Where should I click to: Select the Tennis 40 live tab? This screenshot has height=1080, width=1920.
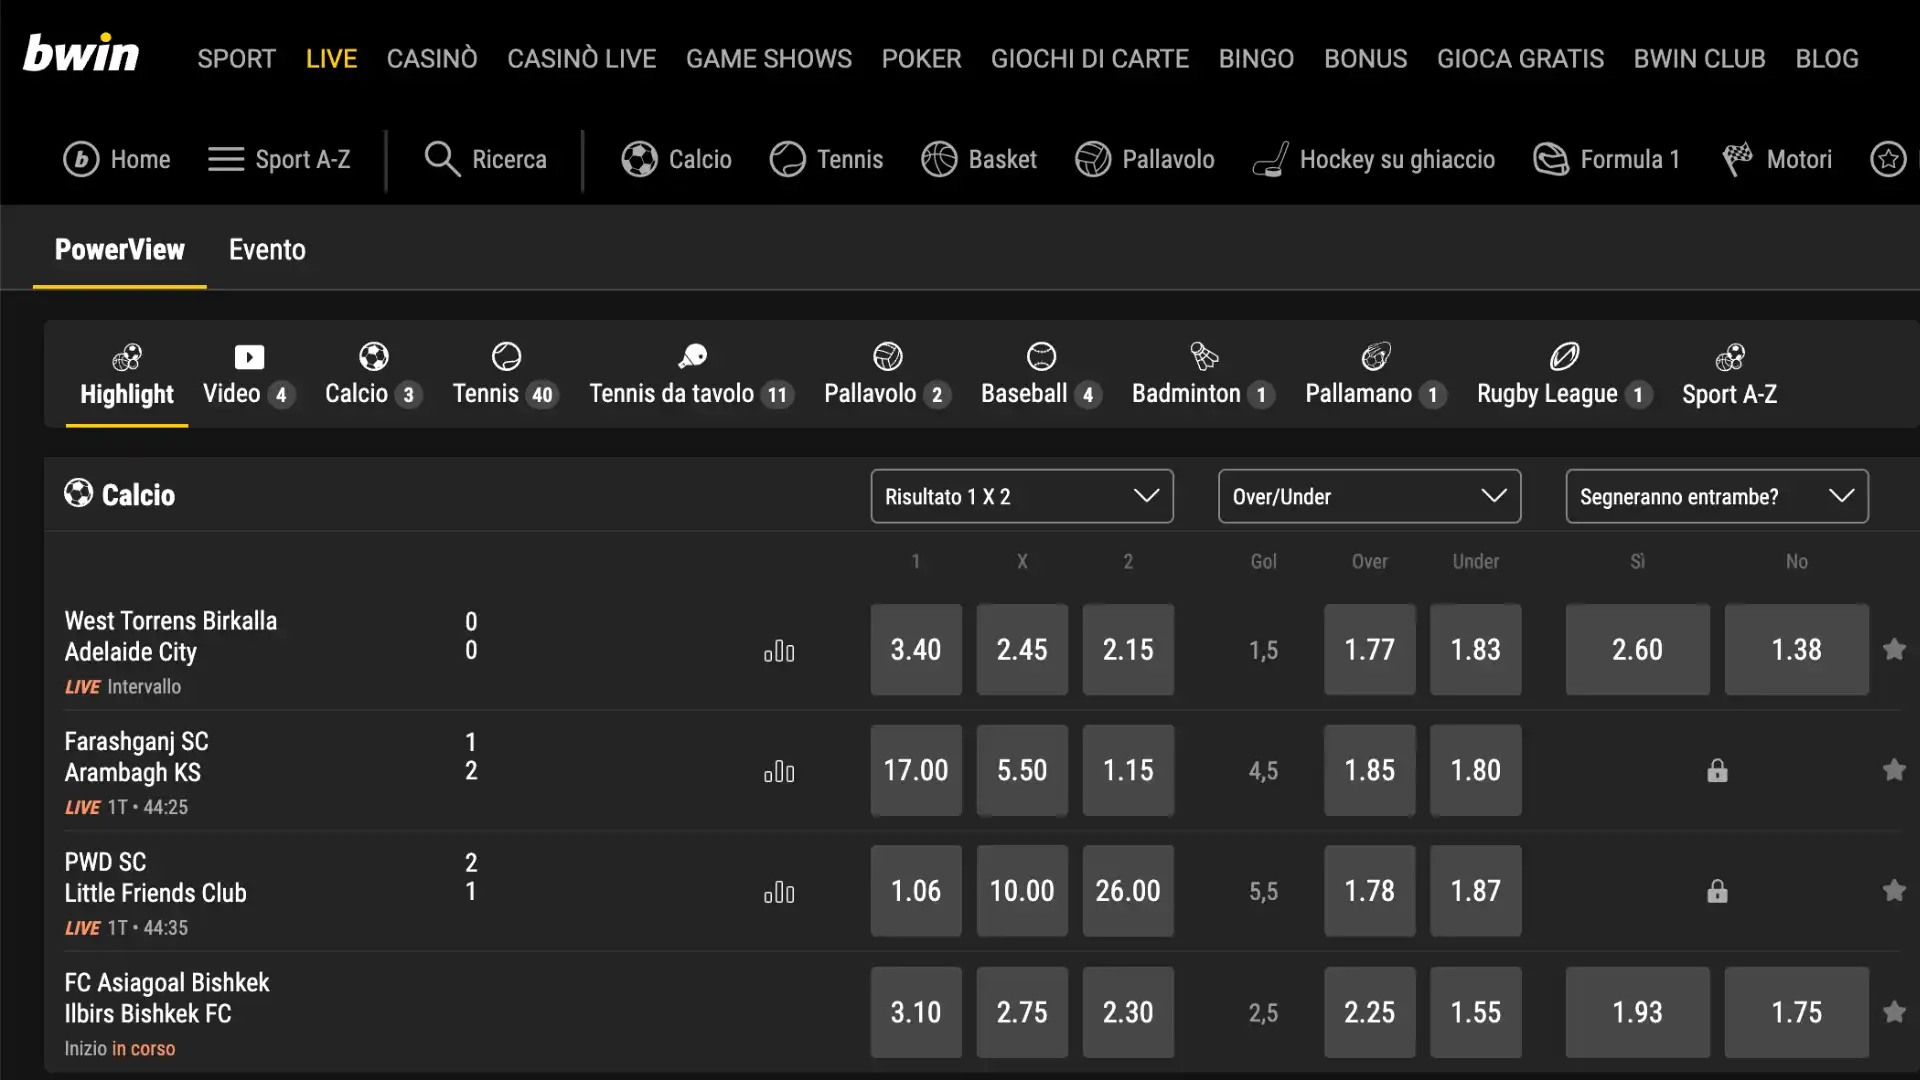505,376
